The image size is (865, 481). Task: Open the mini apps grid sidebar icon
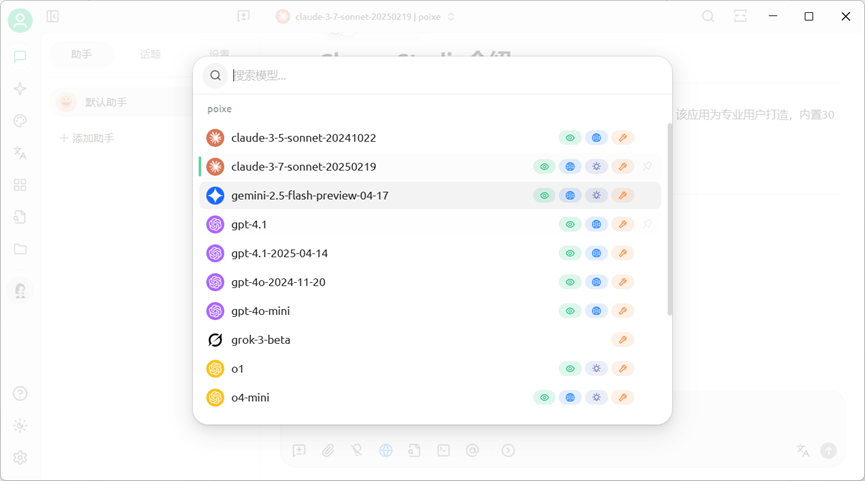[x=20, y=185]
